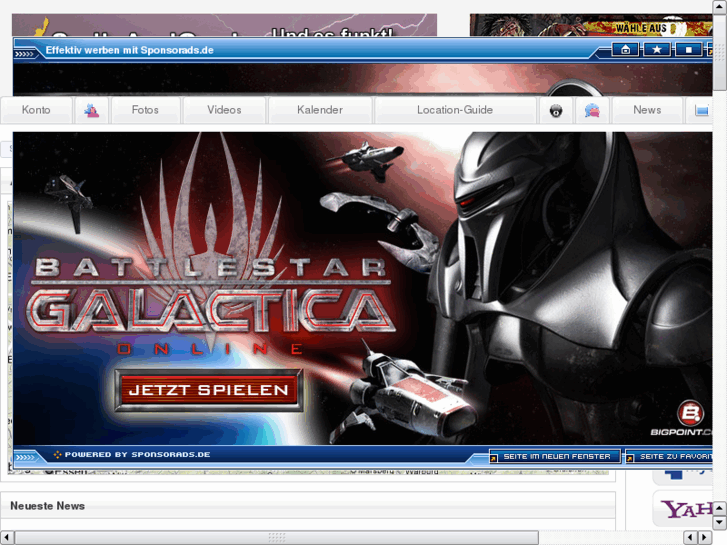Click the Und es funkt banner ad
Screen dimensions: 727x545
(x=224, y=25)
